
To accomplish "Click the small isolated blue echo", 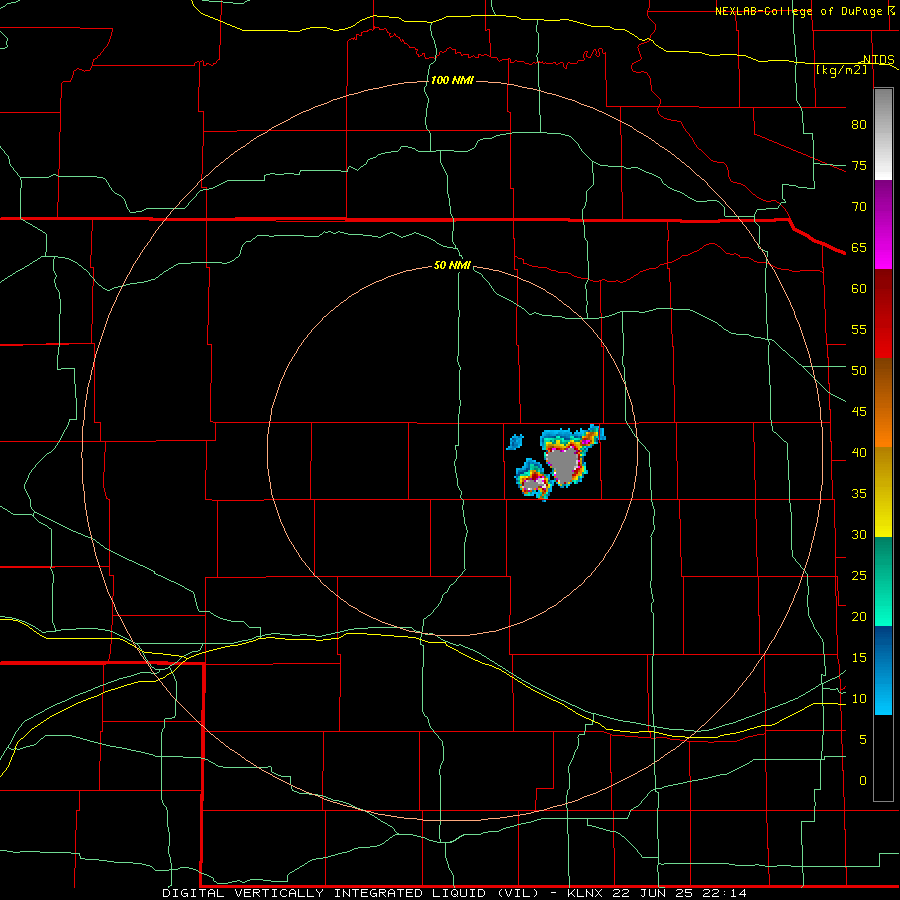I will coord(515,442).
